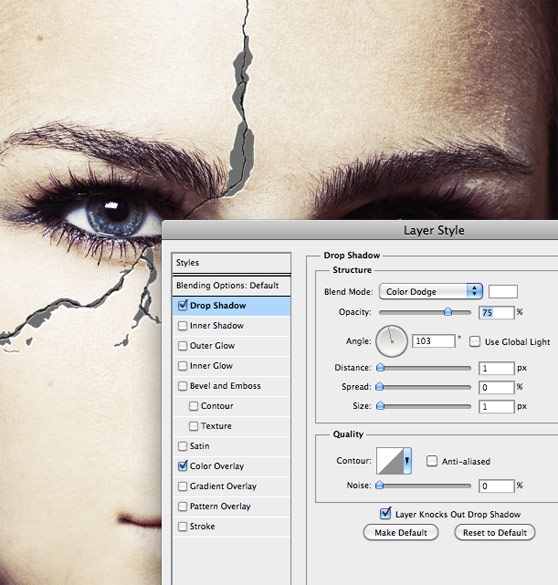Select the Styles list header
Image resolution: width=558 pixels, height=585 pixels.
231,263
